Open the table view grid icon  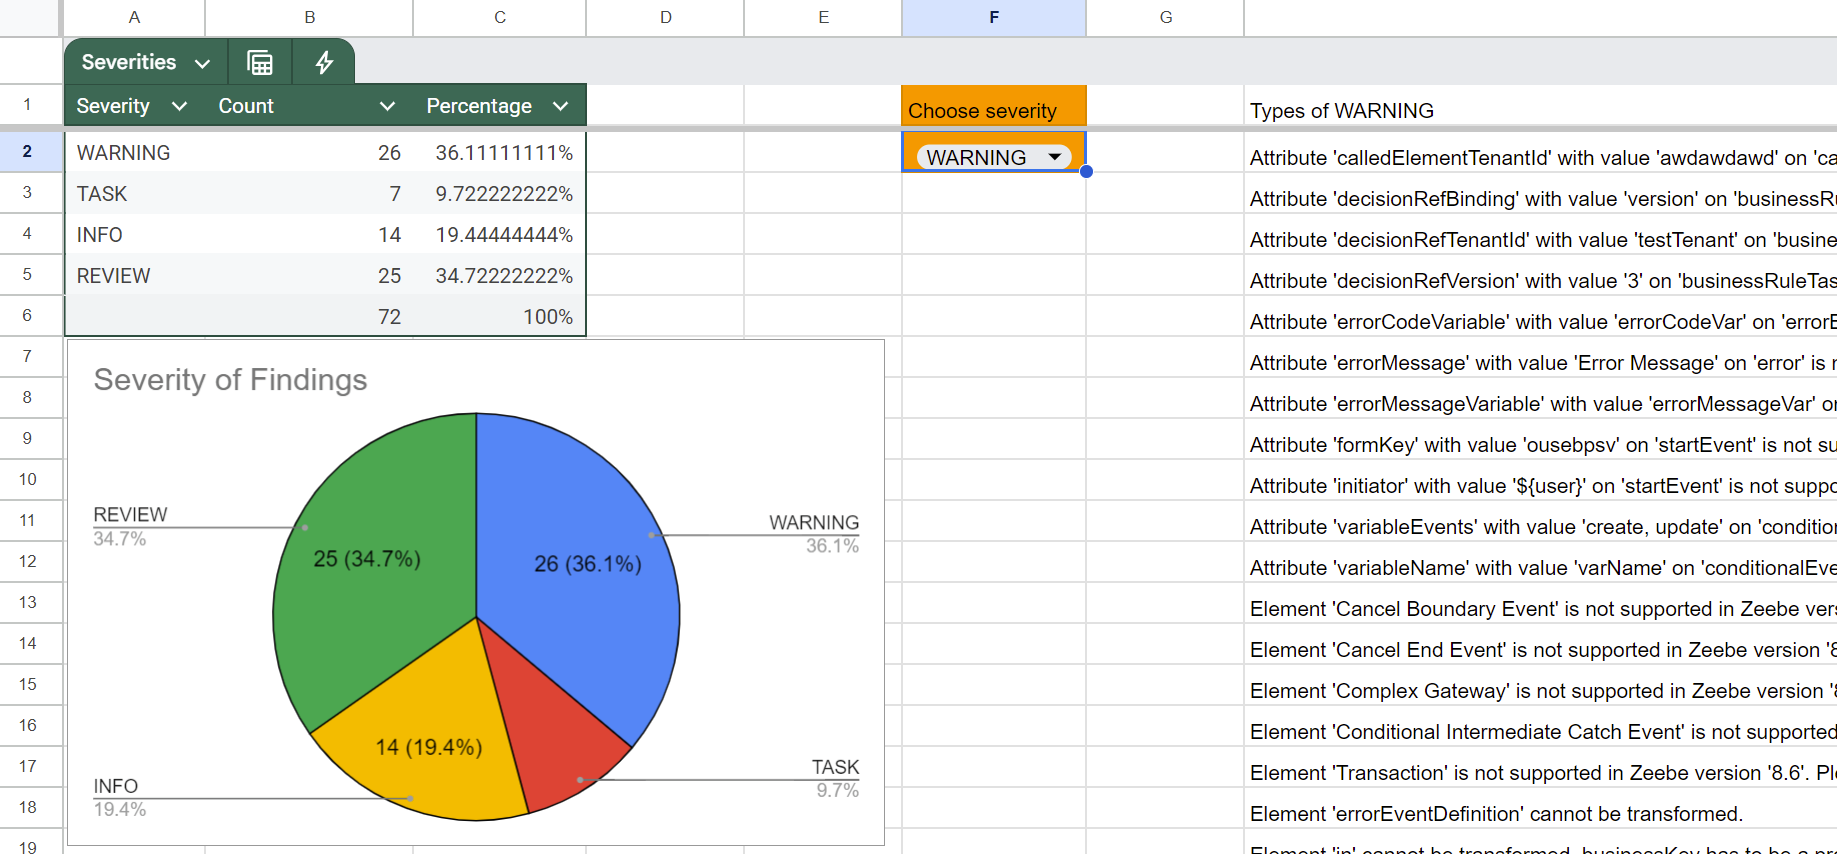tap(260, 62)
